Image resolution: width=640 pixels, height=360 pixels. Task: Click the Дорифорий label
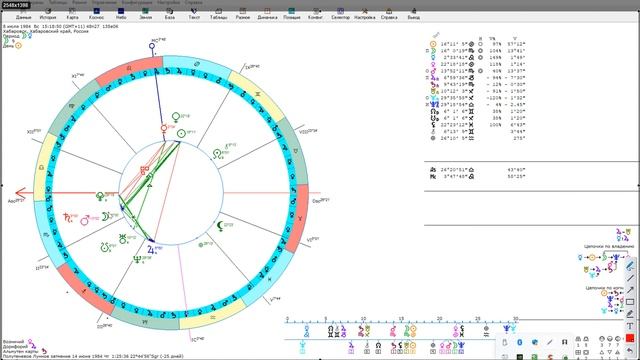[x=16, y=346]
